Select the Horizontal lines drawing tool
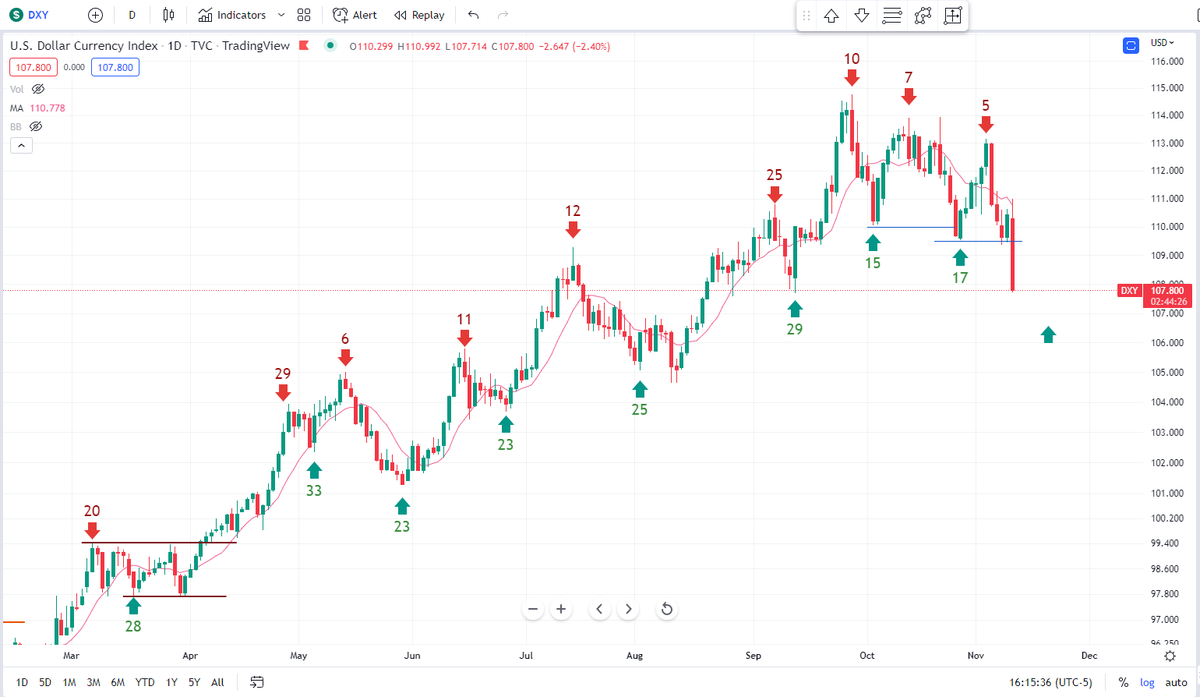This screenshot has width=1200, height=697. [x=892, y=16]
